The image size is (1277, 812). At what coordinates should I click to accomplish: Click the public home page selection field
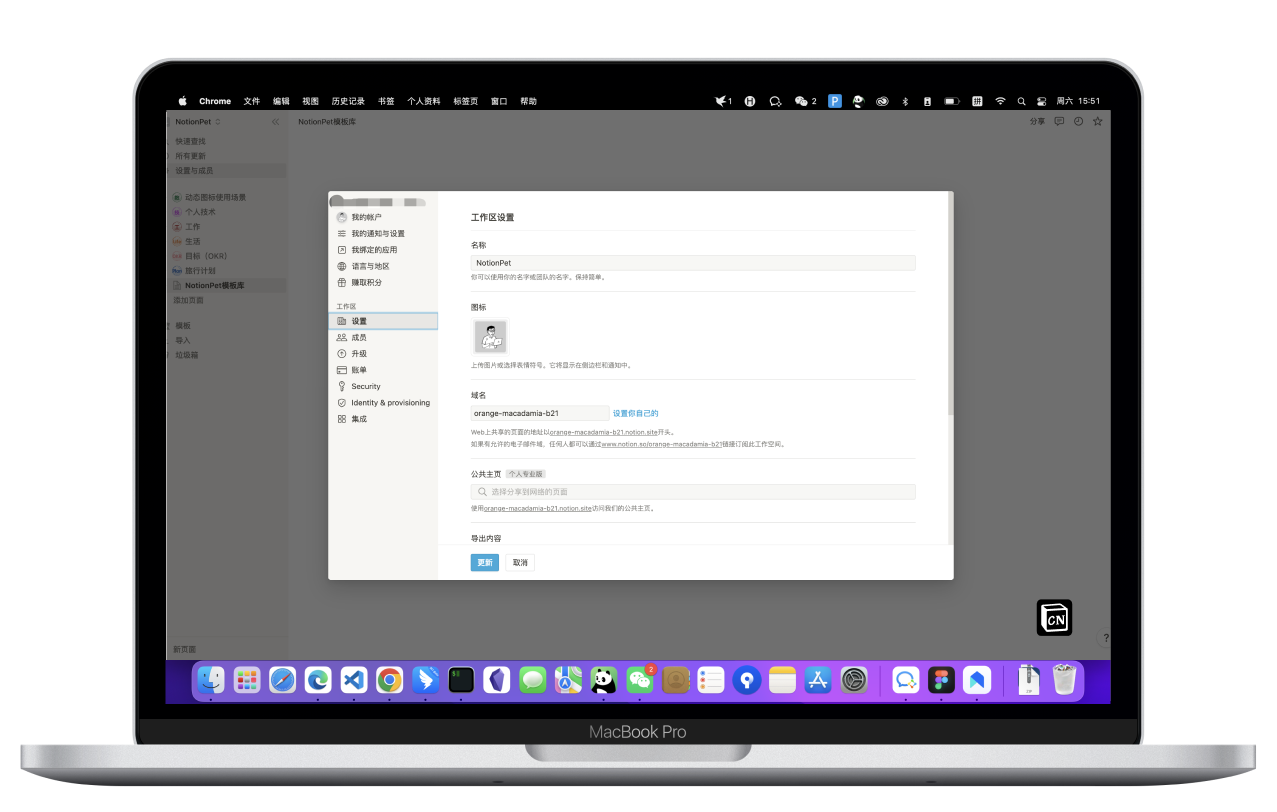693,492
